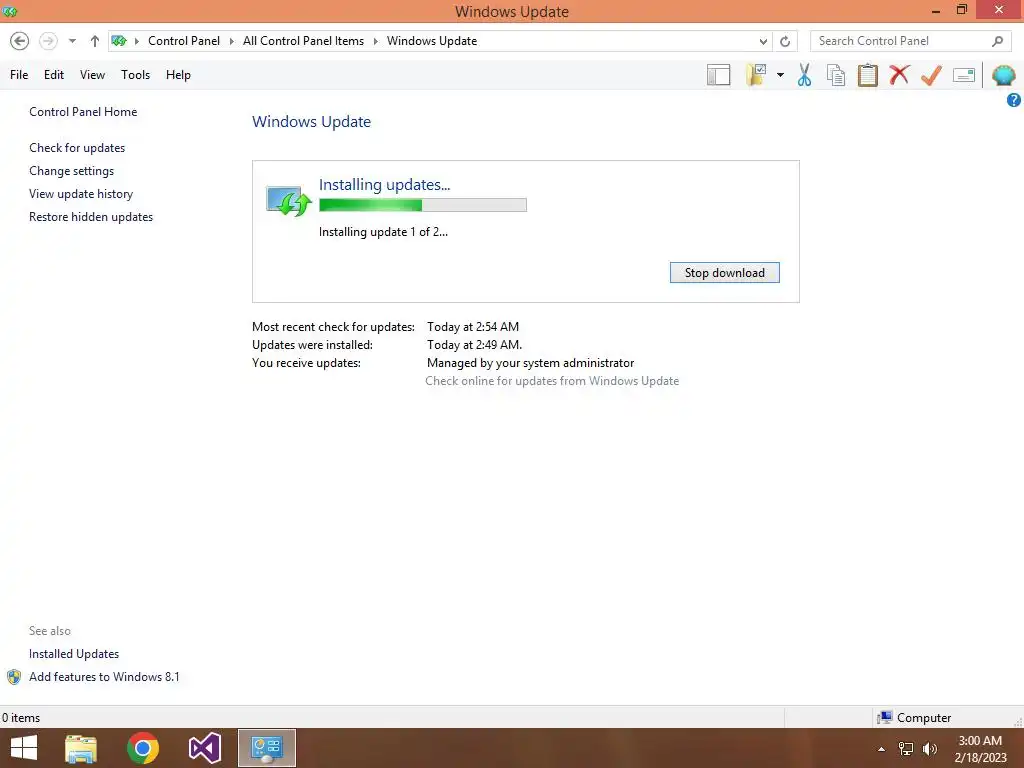Expand the arrow after Control Panel breadcrumb
The image size is (1024, 768).
[231, 41]
